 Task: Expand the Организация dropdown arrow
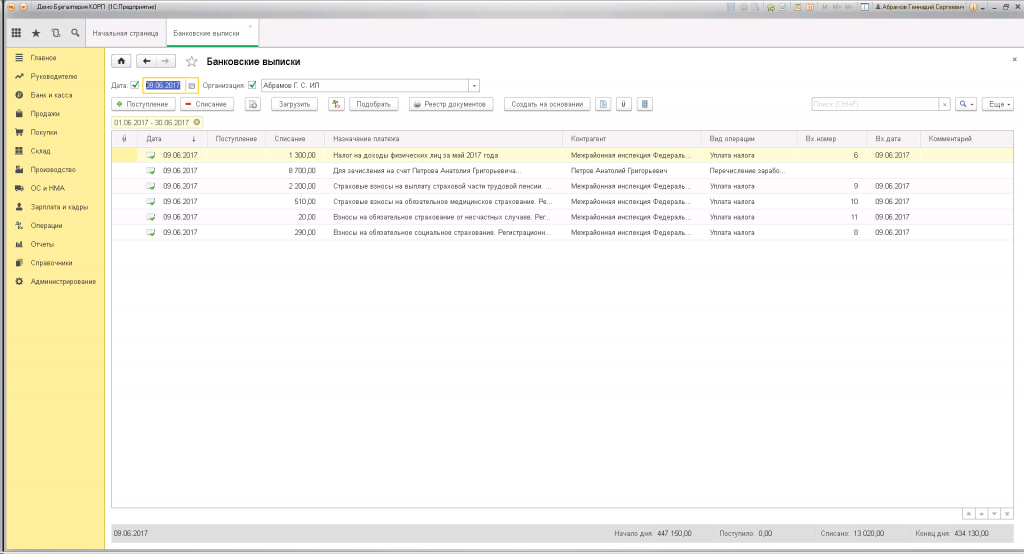click(474, 86)
